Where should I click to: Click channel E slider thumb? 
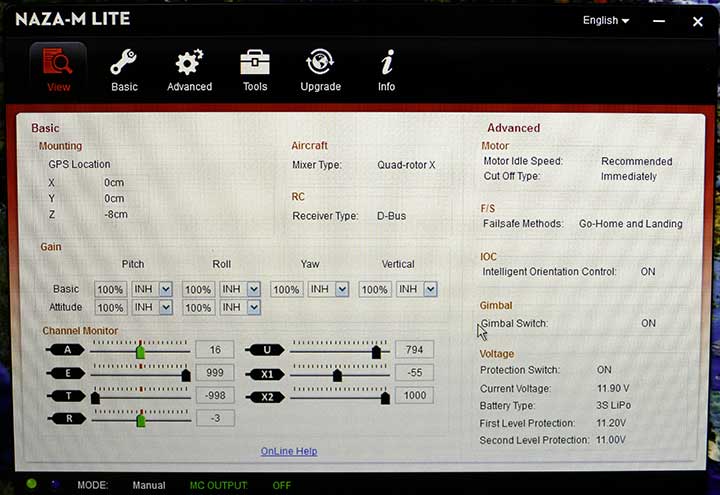(186, 375)
